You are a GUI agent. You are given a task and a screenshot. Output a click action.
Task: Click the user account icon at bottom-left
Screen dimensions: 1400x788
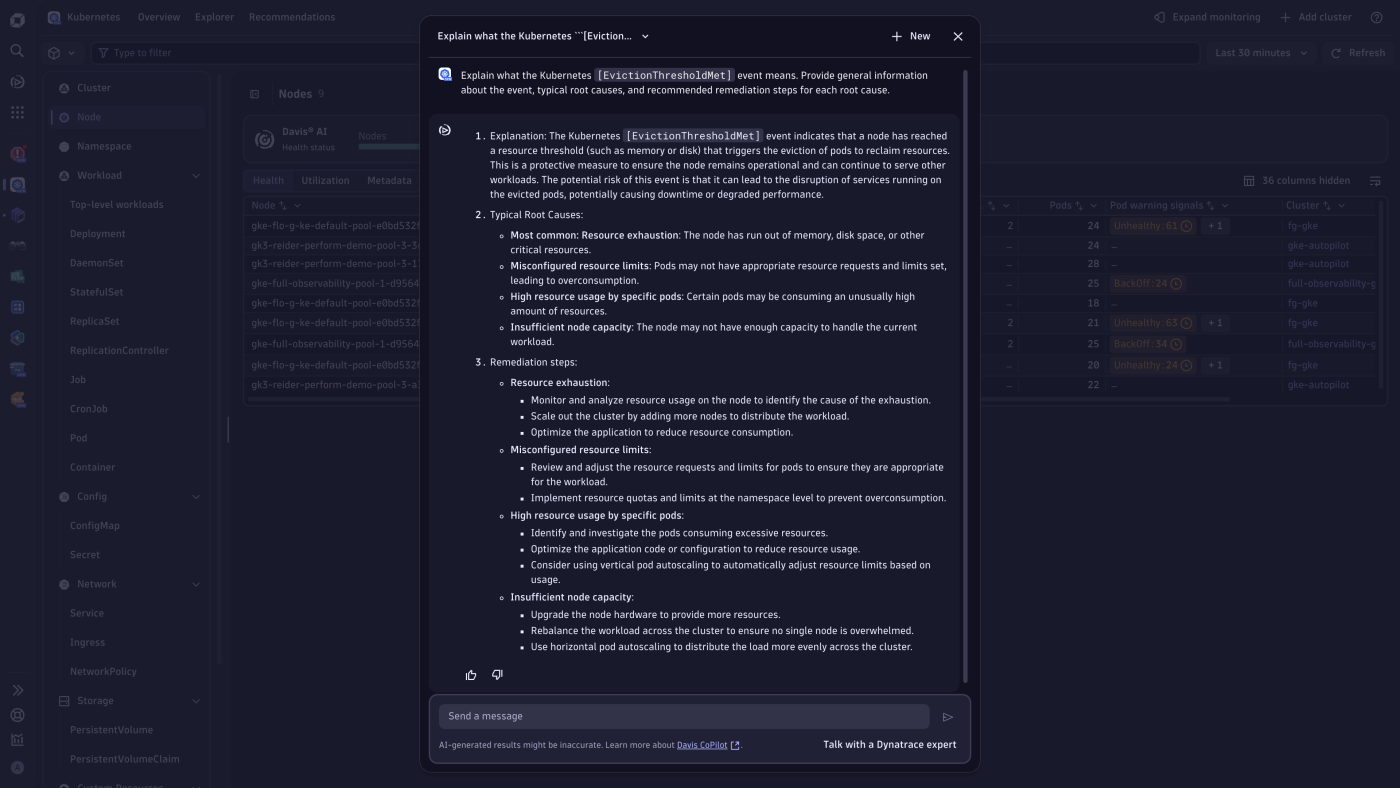(17, 767)
